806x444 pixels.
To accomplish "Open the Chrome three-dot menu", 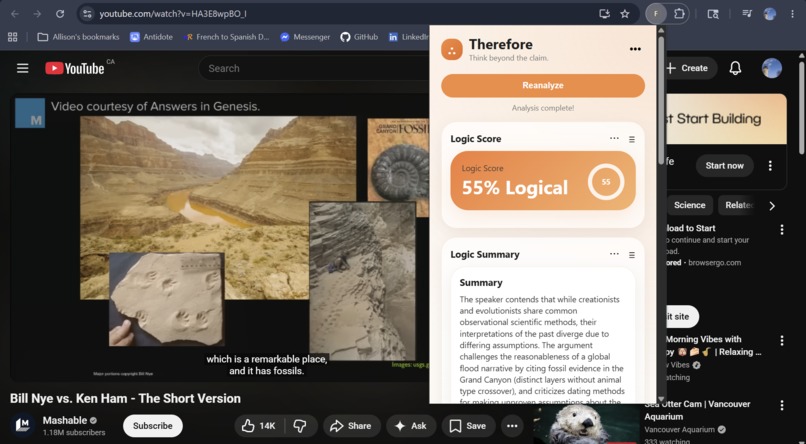I will (792, 14).
